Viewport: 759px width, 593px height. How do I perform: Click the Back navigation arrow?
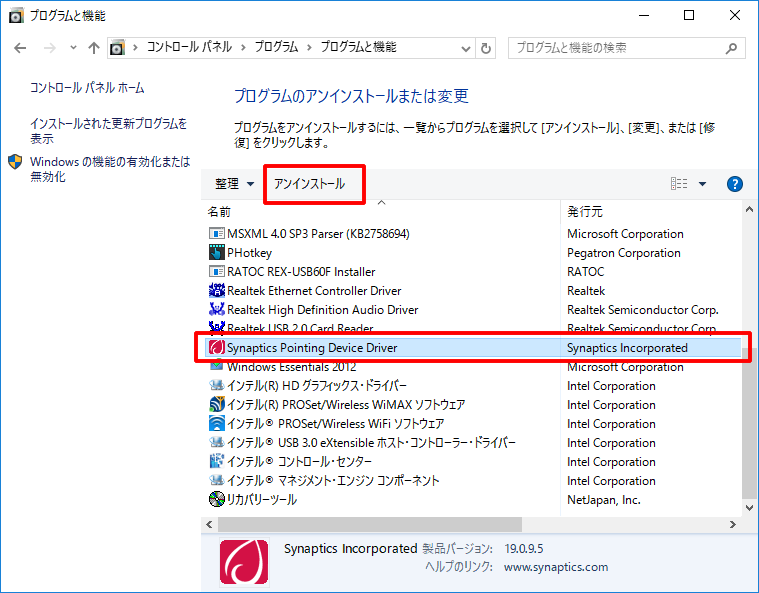point(20,48)
